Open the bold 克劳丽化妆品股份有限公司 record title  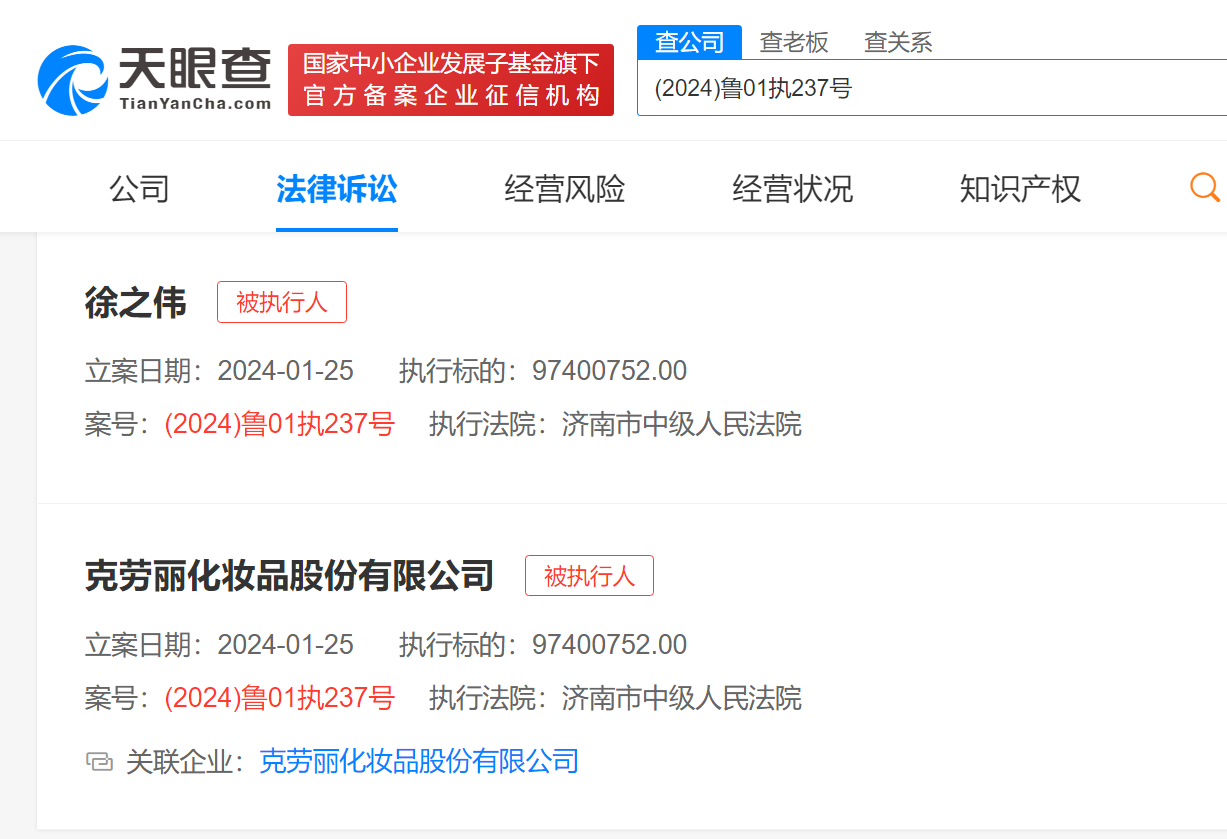[x=290, y=576]
